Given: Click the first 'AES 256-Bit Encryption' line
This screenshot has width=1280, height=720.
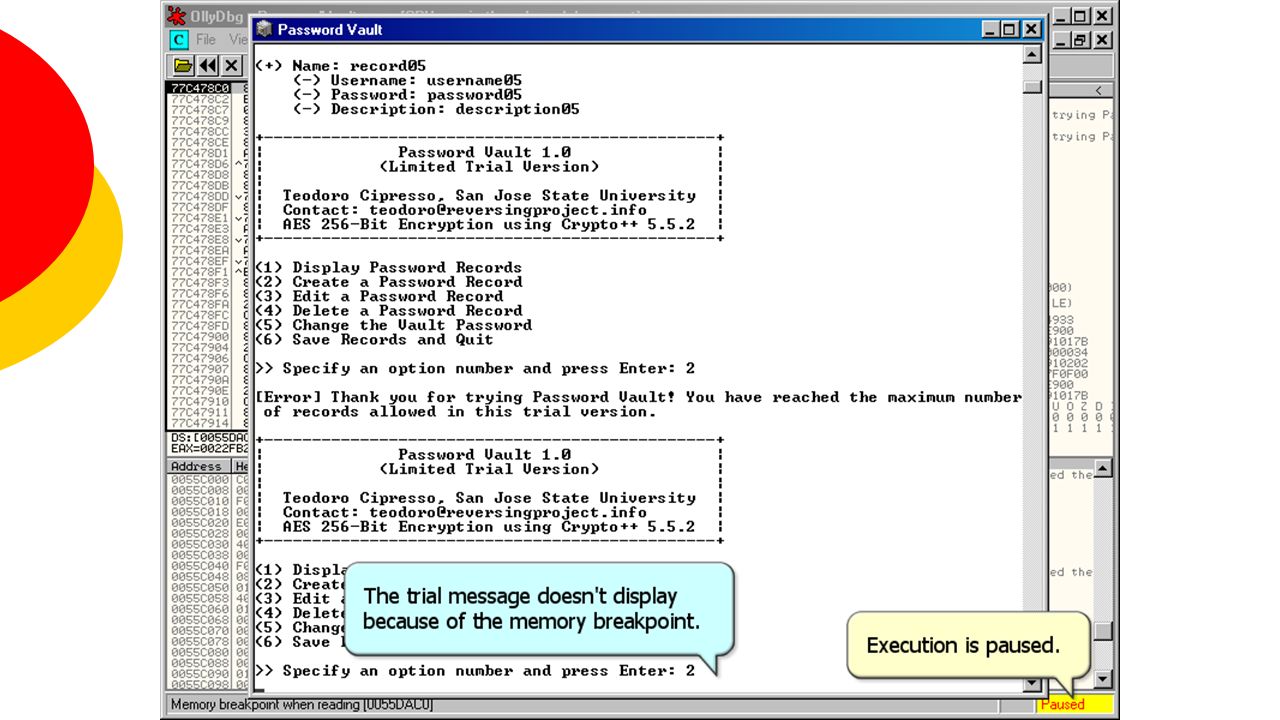Looking at the screenshot, I should (x=489, y=224).
